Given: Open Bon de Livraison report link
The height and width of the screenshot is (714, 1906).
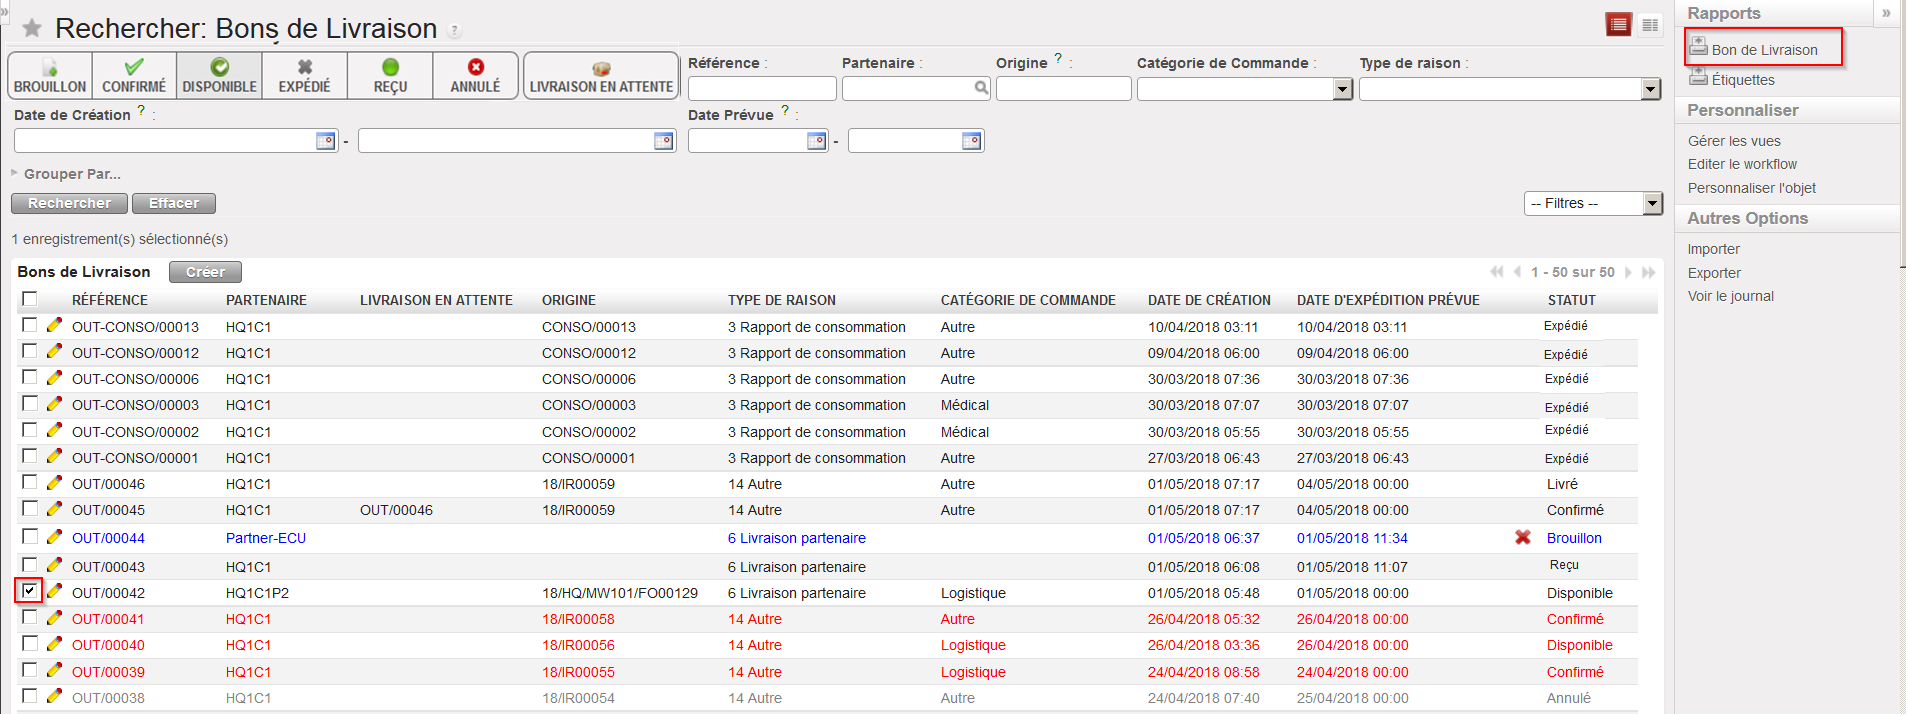Looking at the screenshot, I should (1764, 50).
